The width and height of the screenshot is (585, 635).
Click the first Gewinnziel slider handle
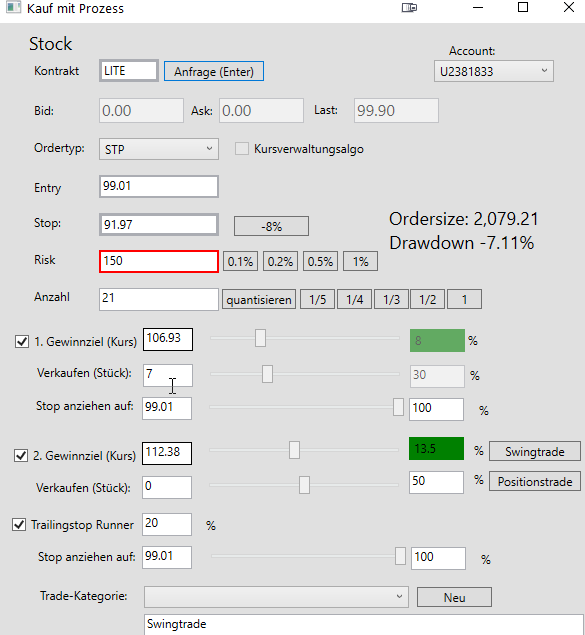260,338
